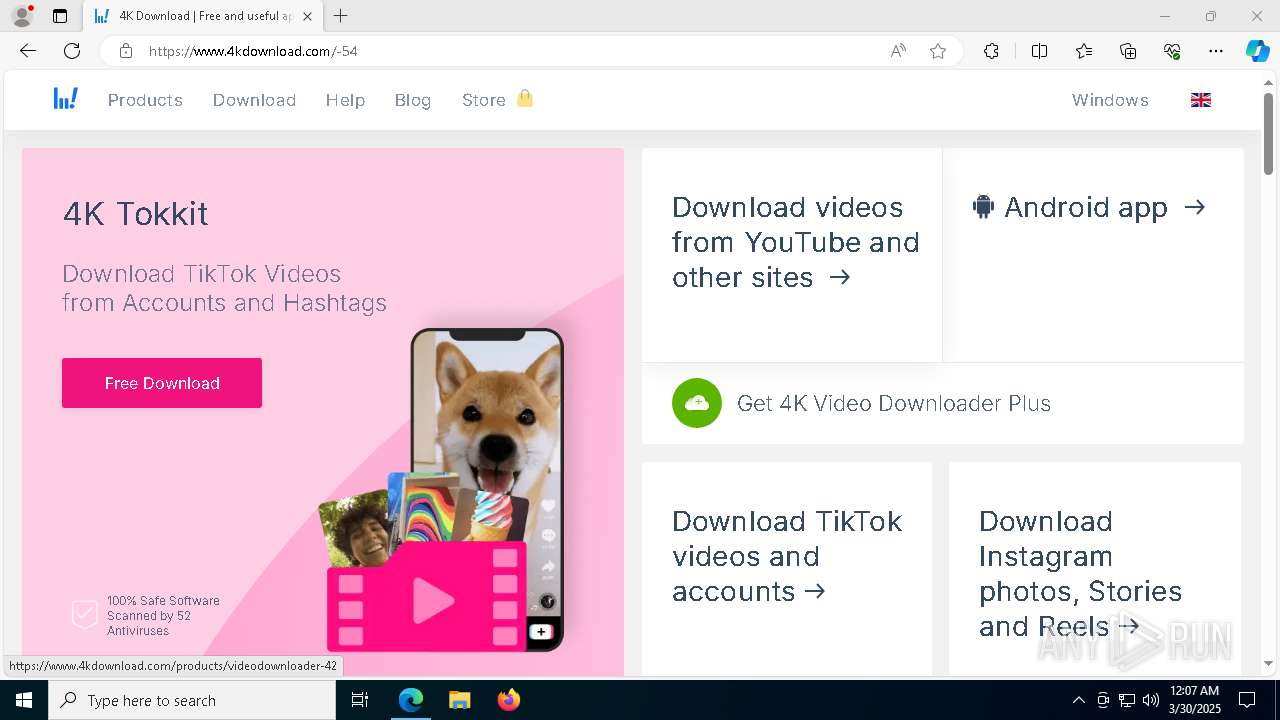Open the Store menu item
Screen dimensions: 1280x720
pos(484,100)
